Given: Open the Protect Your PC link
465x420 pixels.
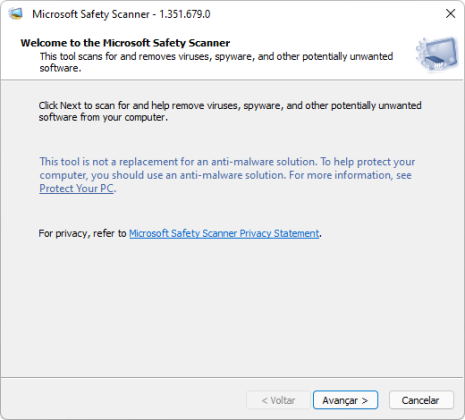Looking at the screenshot, I should [76, 188].
